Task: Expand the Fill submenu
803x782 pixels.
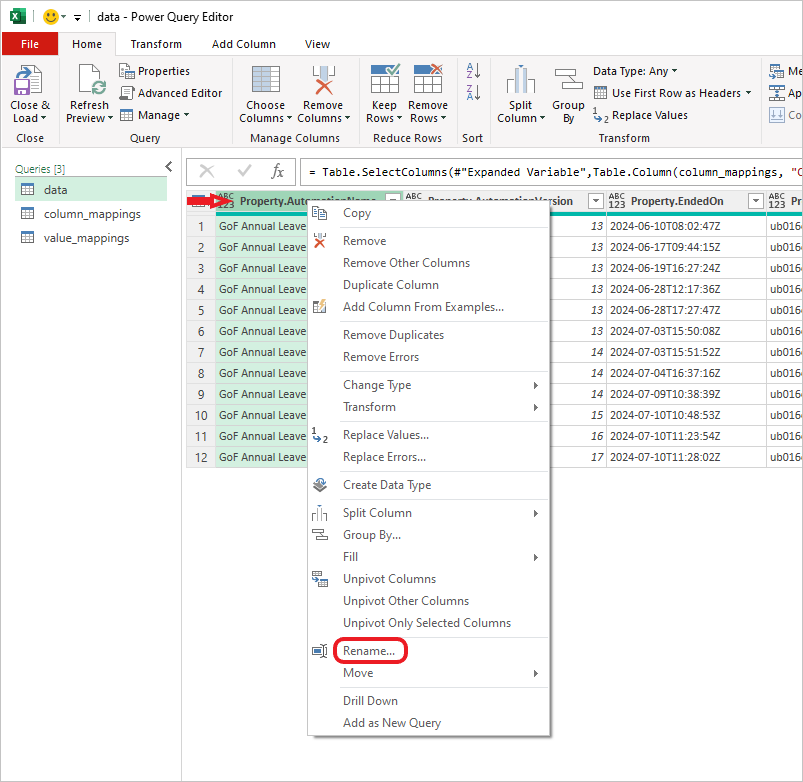Action: click(x=535, y=557)
